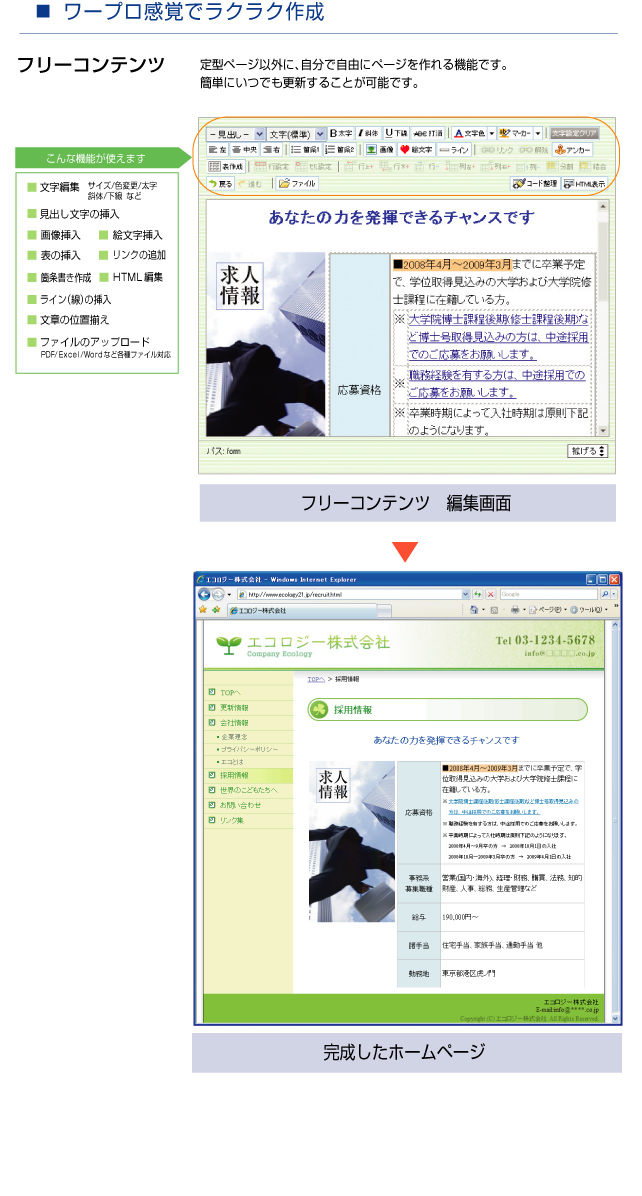Click the unlink (解除) toolbar button

click(533, 150)
